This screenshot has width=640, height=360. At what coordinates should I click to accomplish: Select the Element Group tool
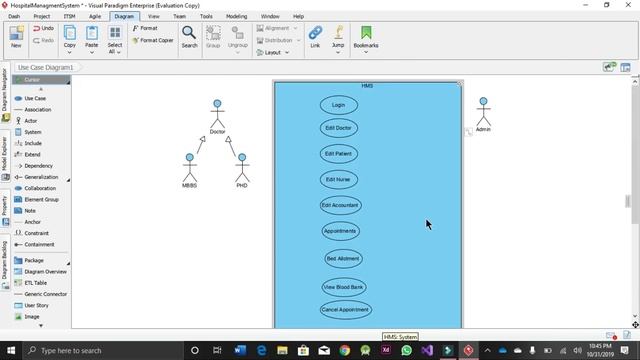tap(37, 200)
